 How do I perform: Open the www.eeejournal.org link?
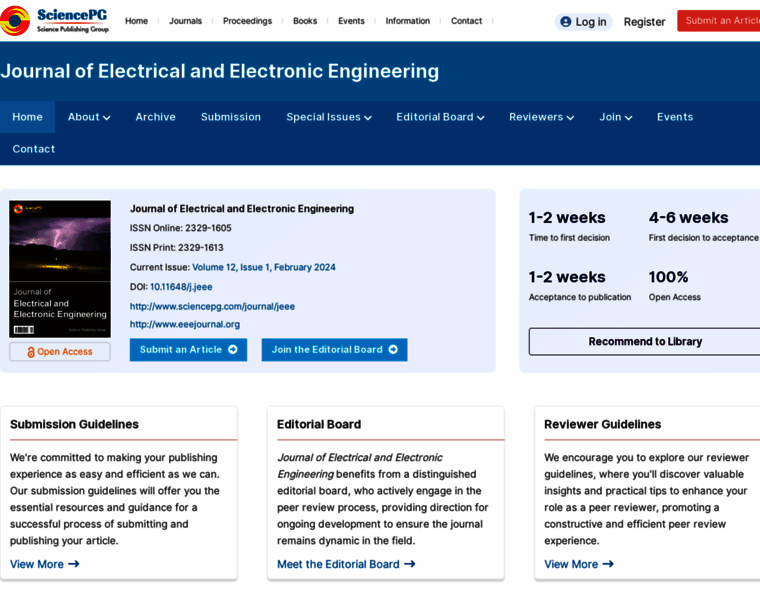(185, 324)
